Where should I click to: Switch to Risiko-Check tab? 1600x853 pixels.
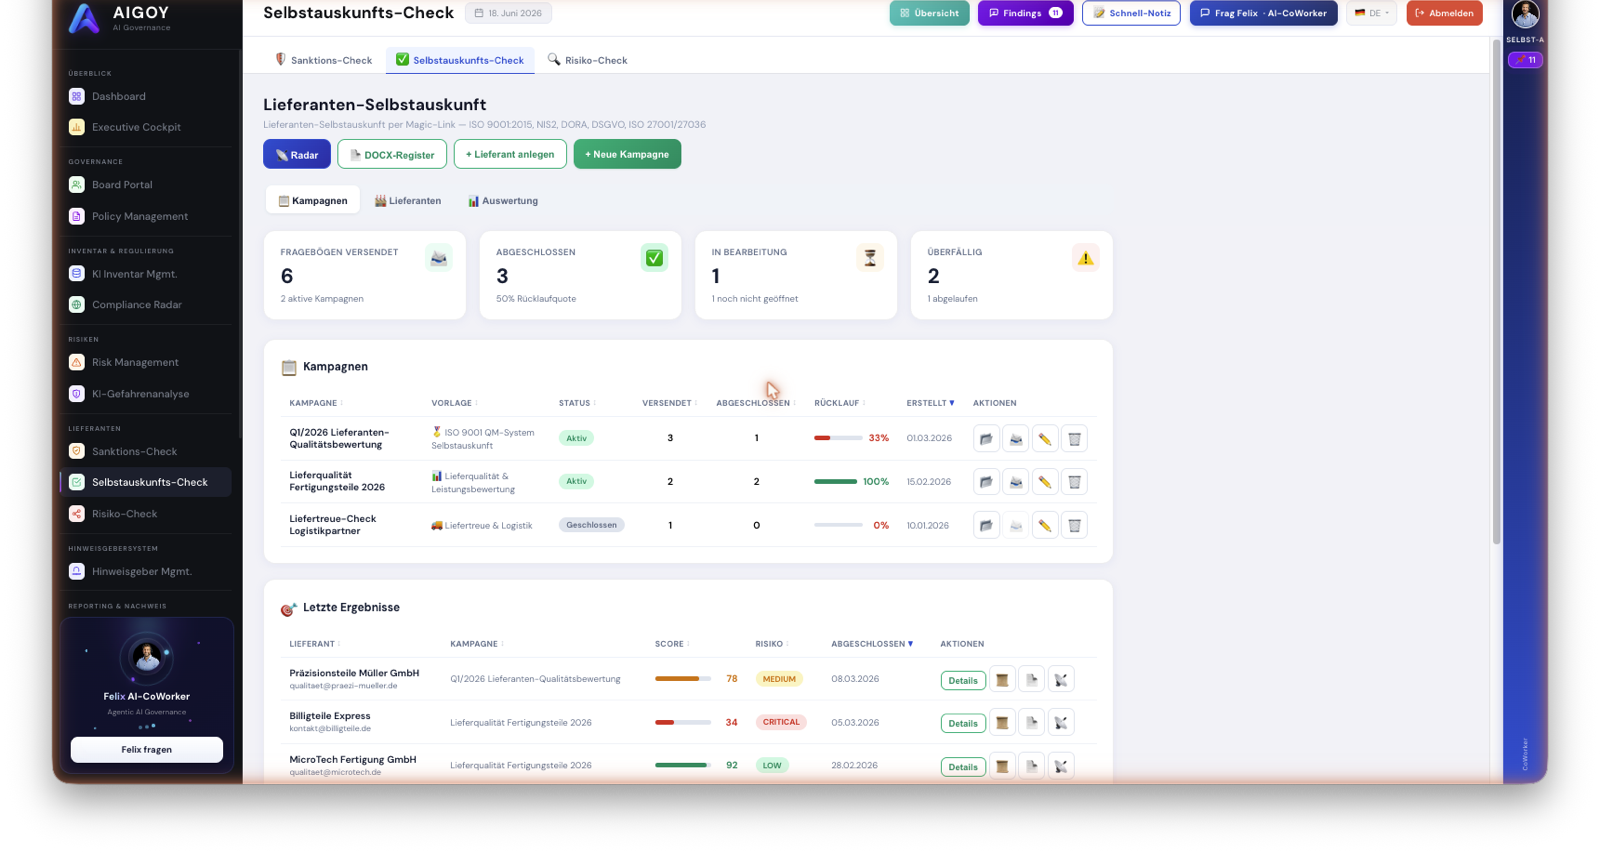[588, 60]
